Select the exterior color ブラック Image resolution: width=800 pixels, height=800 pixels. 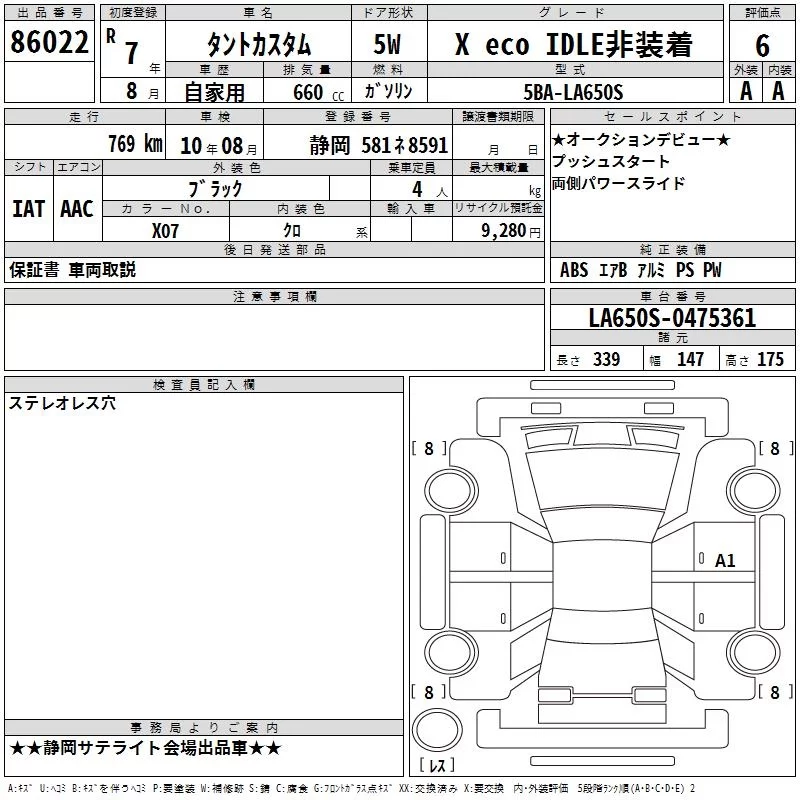(x=215, y=189)
